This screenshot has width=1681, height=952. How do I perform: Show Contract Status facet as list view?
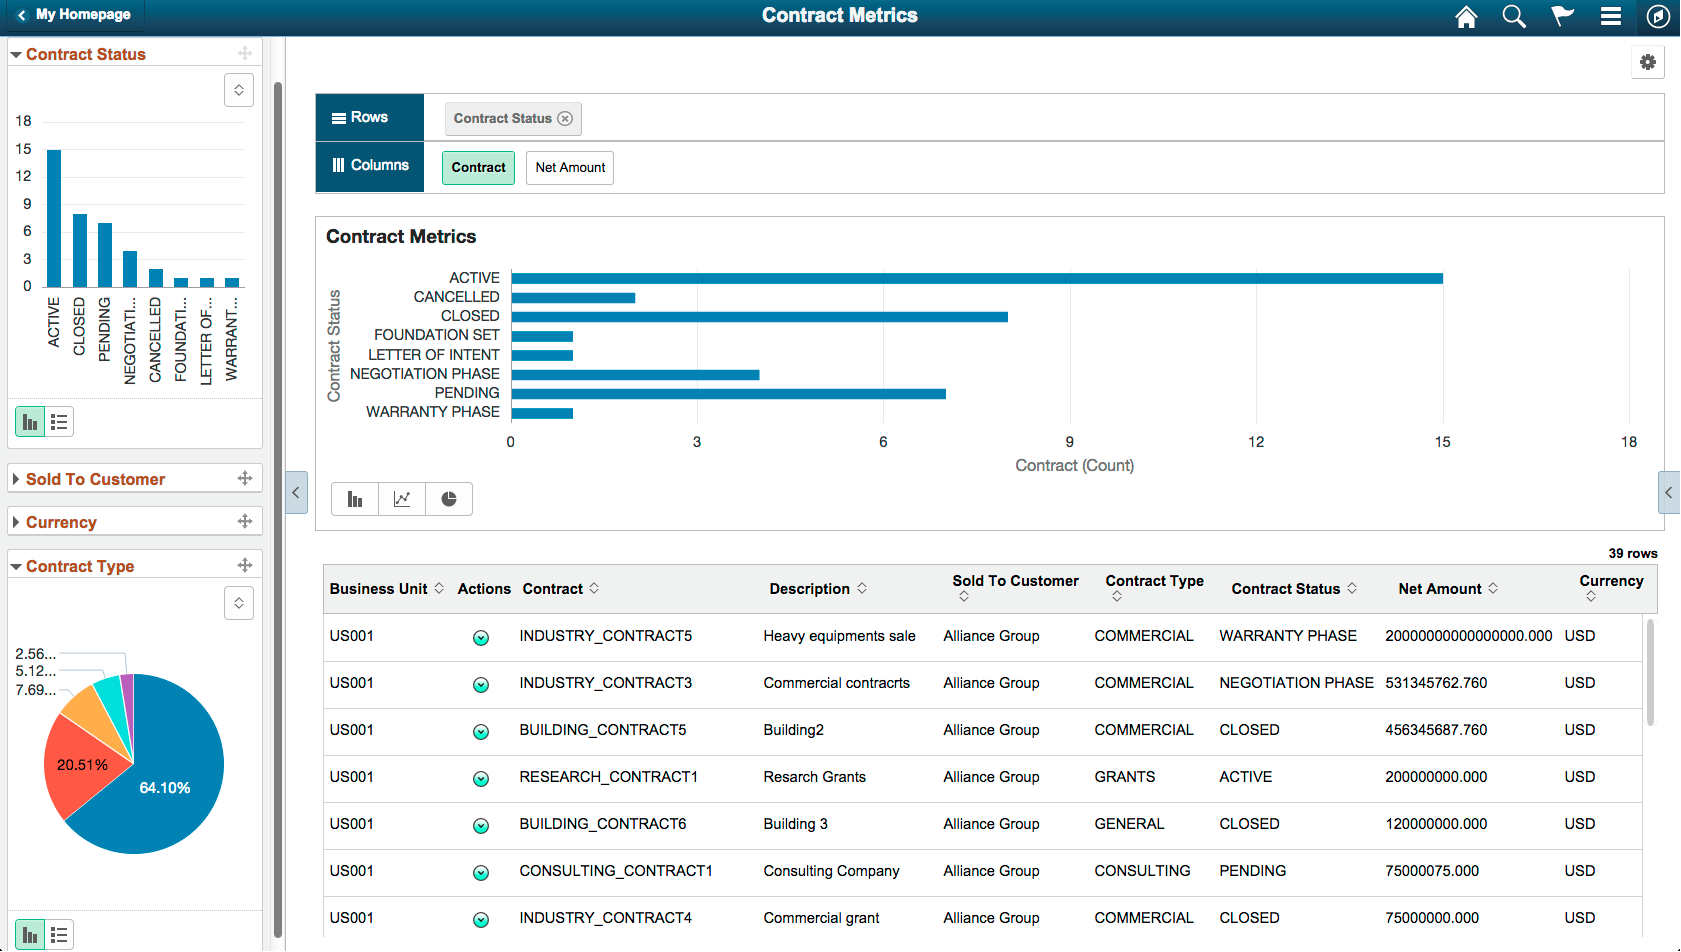pos(59,422)
